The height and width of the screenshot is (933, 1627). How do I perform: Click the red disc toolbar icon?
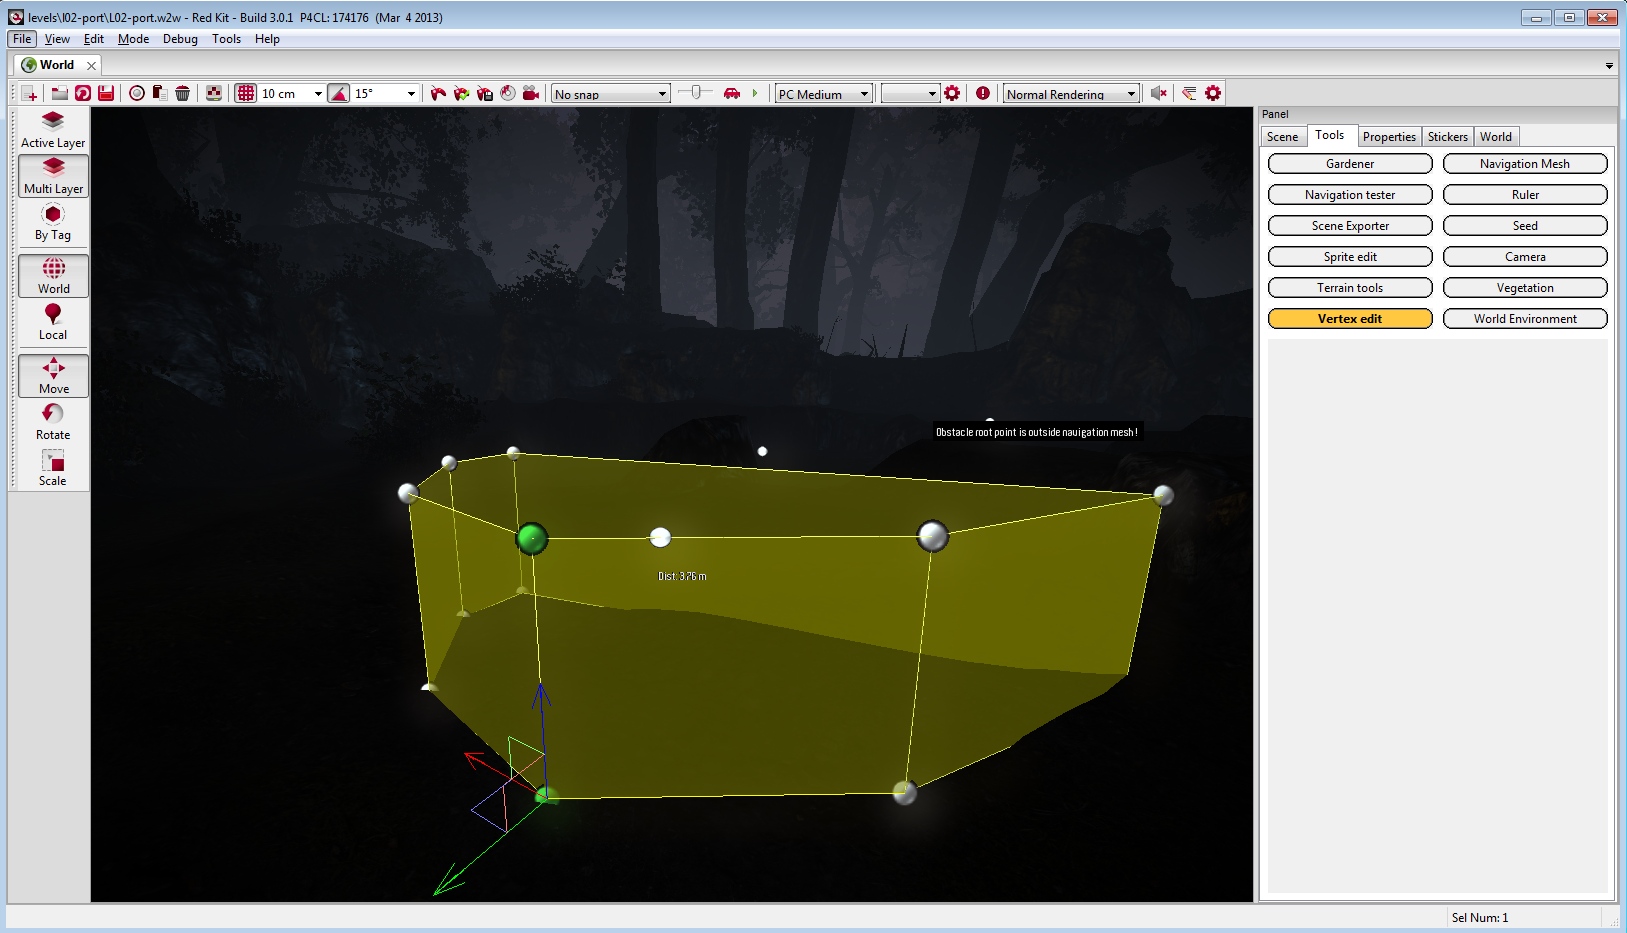click(508, 93)
